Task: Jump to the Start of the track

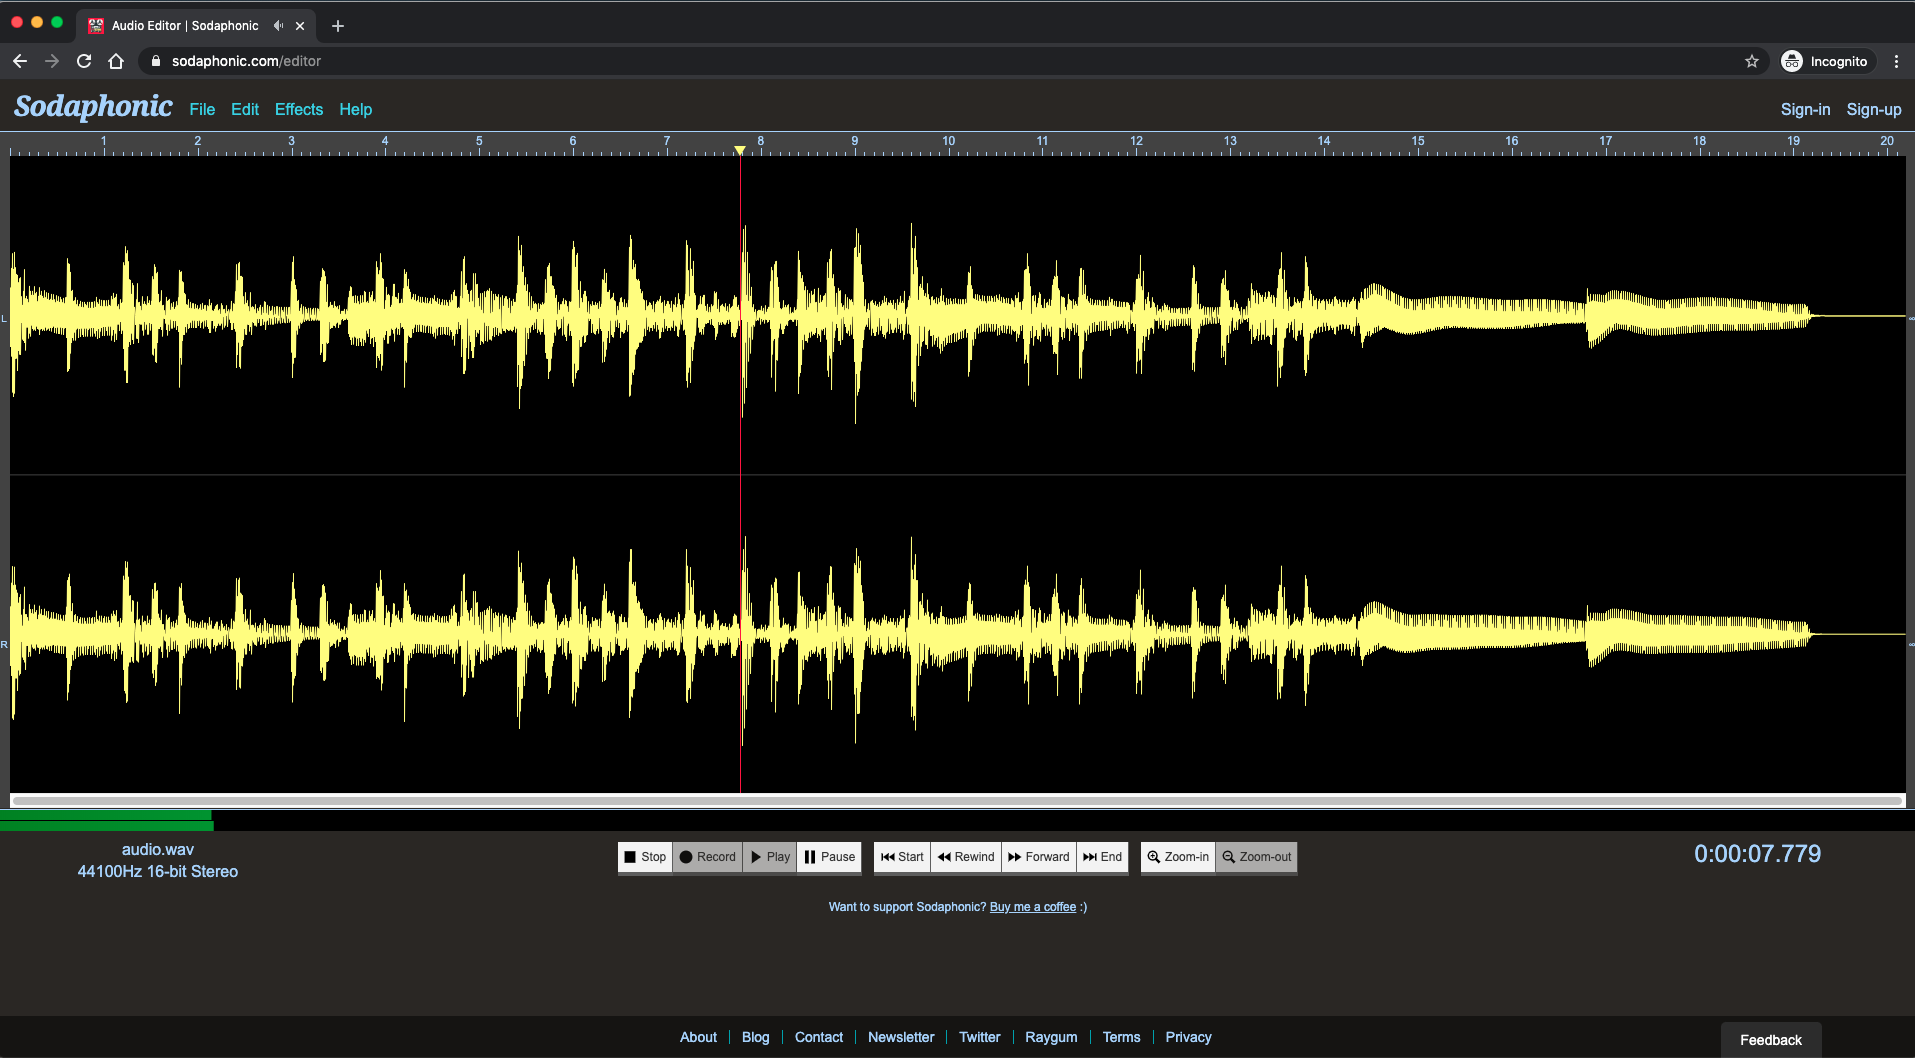Action: 902,857
